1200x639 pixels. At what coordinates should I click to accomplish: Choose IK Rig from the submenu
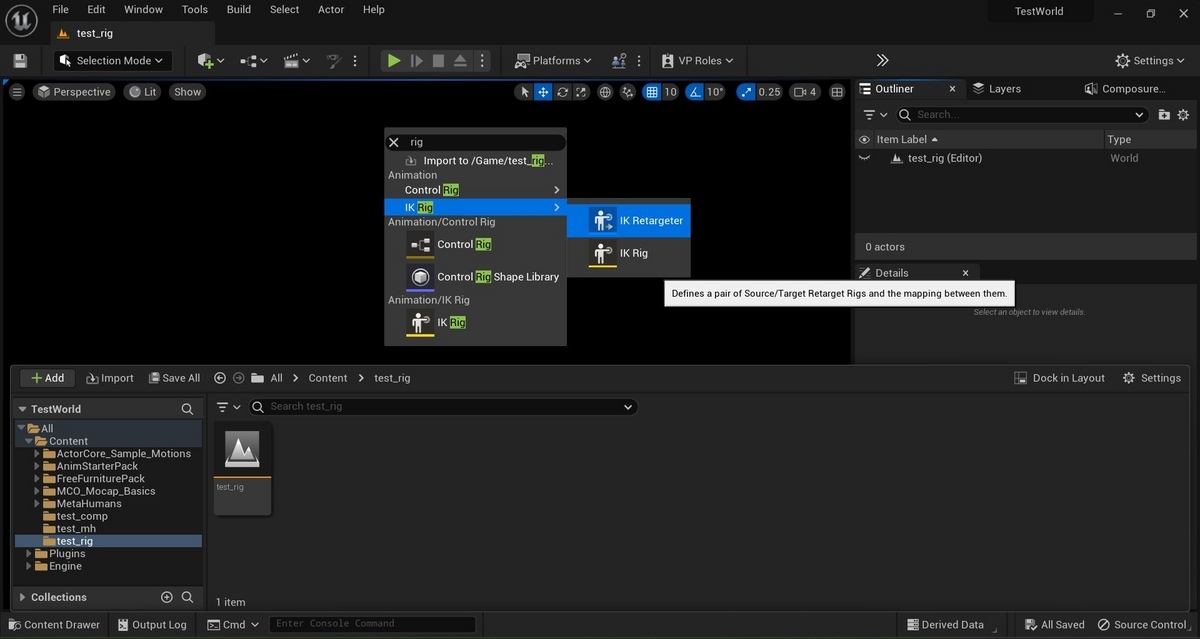coord(629,253)
